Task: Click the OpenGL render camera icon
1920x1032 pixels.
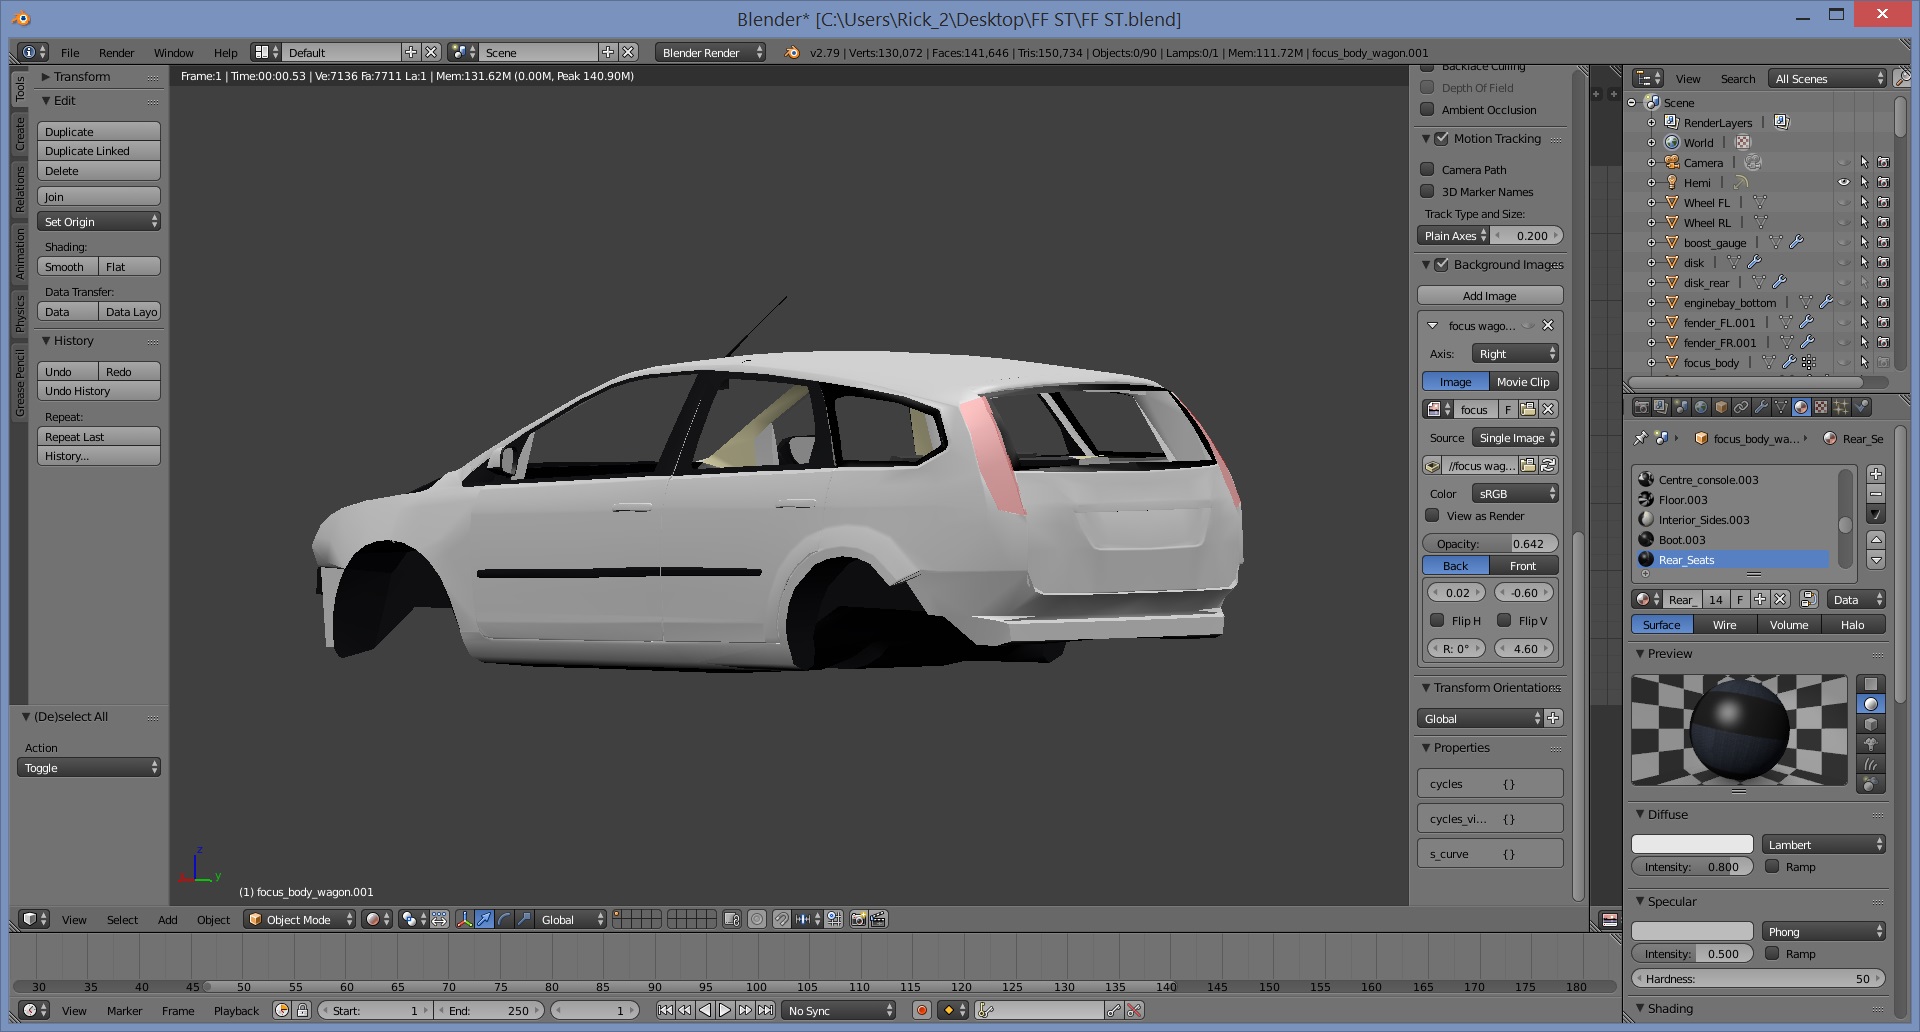Action: 858,919
